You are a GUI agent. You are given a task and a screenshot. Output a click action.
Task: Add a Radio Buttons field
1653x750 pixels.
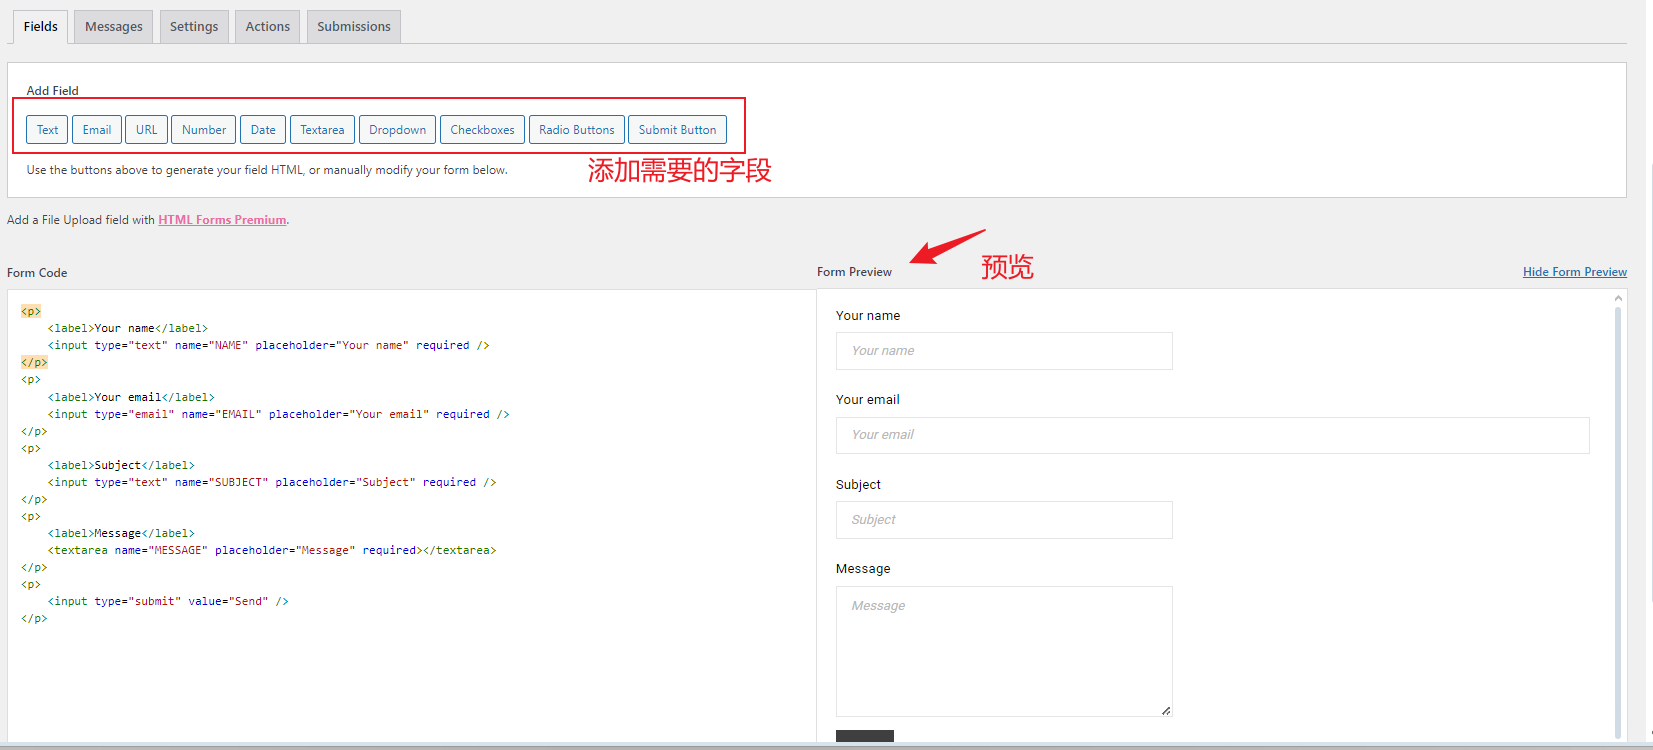[x=577, y=130]
